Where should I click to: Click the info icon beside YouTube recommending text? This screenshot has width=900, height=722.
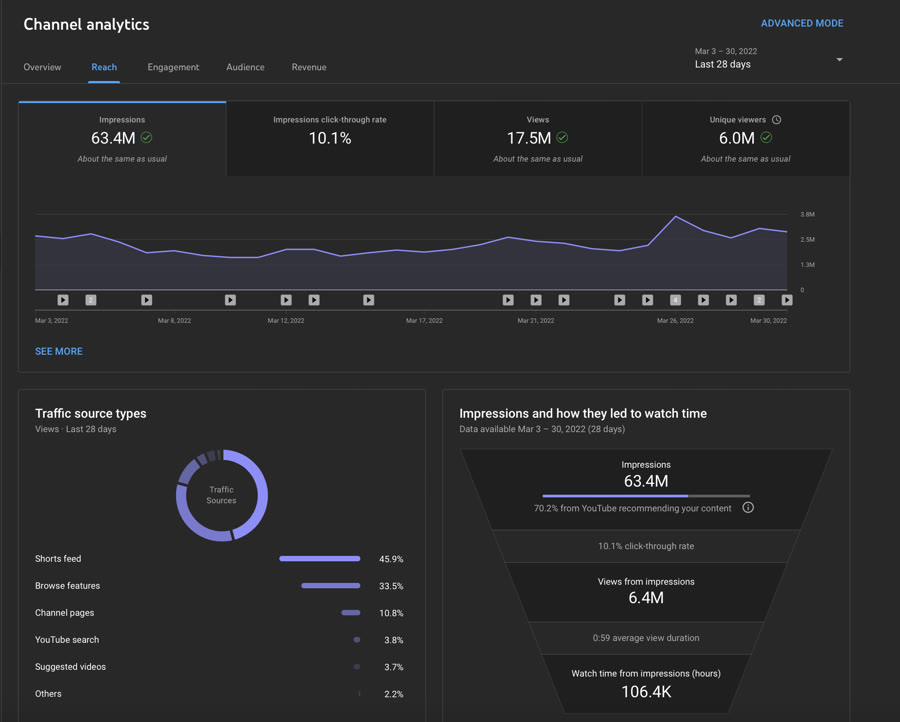coord(748,507)
